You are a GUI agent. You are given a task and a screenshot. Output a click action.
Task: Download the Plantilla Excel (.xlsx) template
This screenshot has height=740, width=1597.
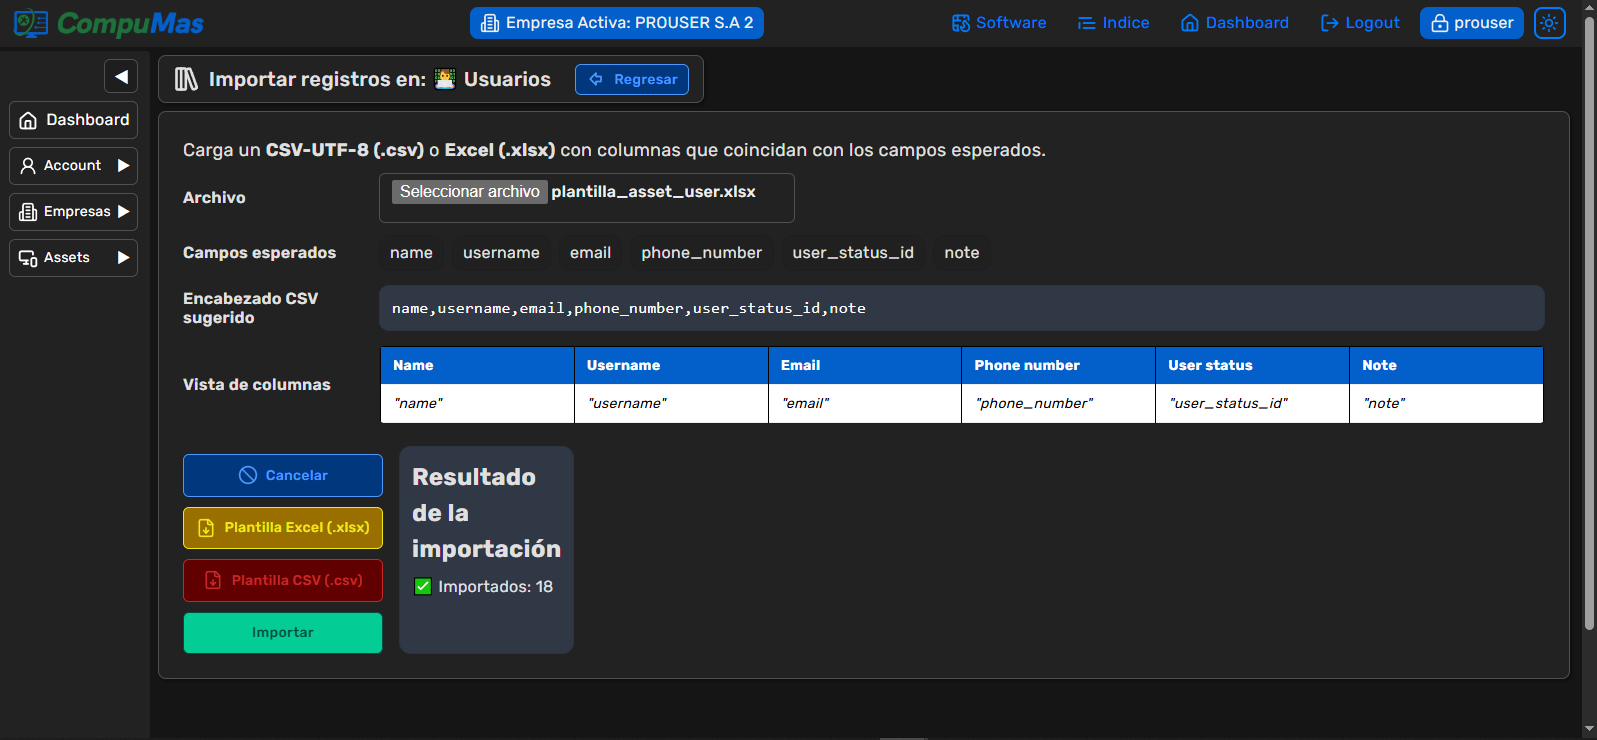tap(283, 528)
